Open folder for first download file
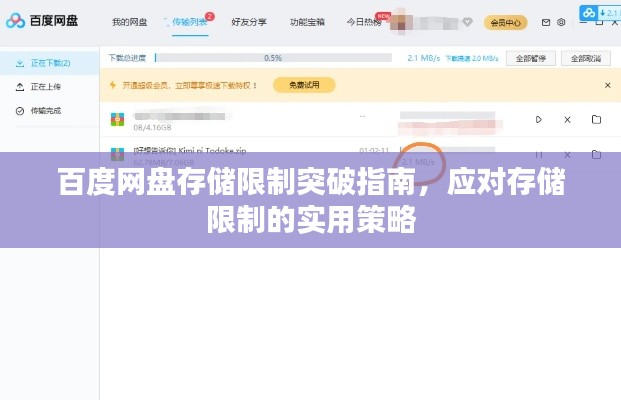The image size is (621, 400). pos(596,119)
